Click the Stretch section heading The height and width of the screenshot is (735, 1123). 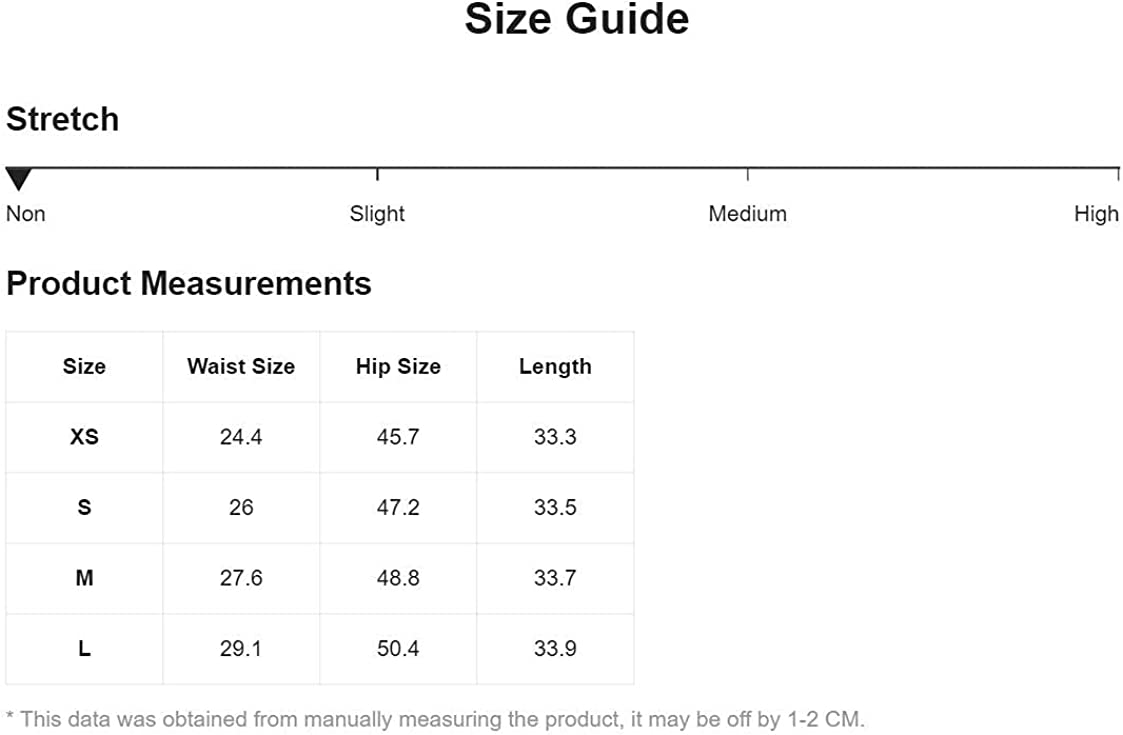63,119
